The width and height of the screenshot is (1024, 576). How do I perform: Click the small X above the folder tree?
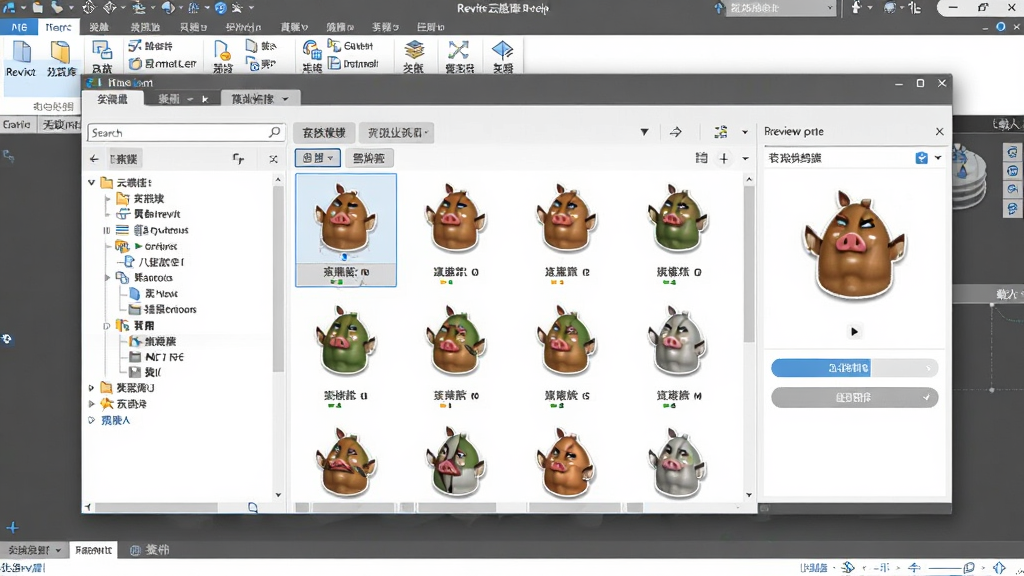point(273,159)
